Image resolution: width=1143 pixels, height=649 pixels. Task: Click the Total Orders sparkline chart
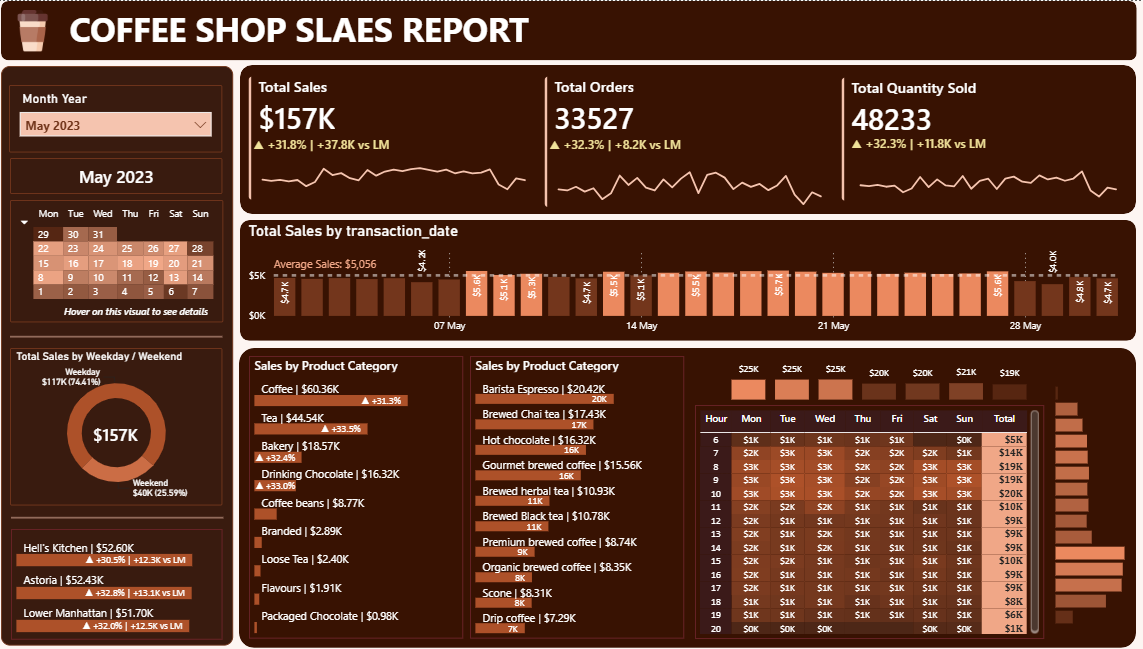(690, 187)
